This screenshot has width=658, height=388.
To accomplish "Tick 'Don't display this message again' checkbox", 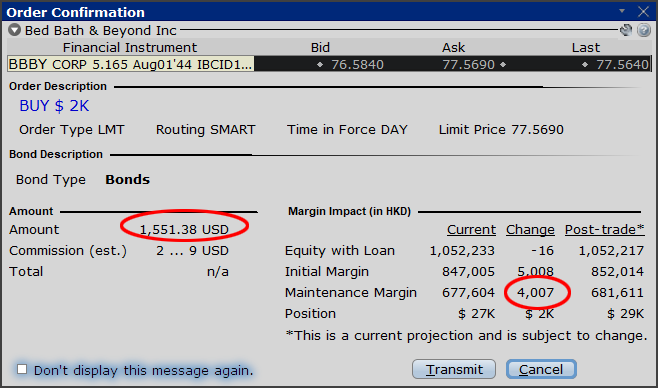I will (x=22, y=369).
